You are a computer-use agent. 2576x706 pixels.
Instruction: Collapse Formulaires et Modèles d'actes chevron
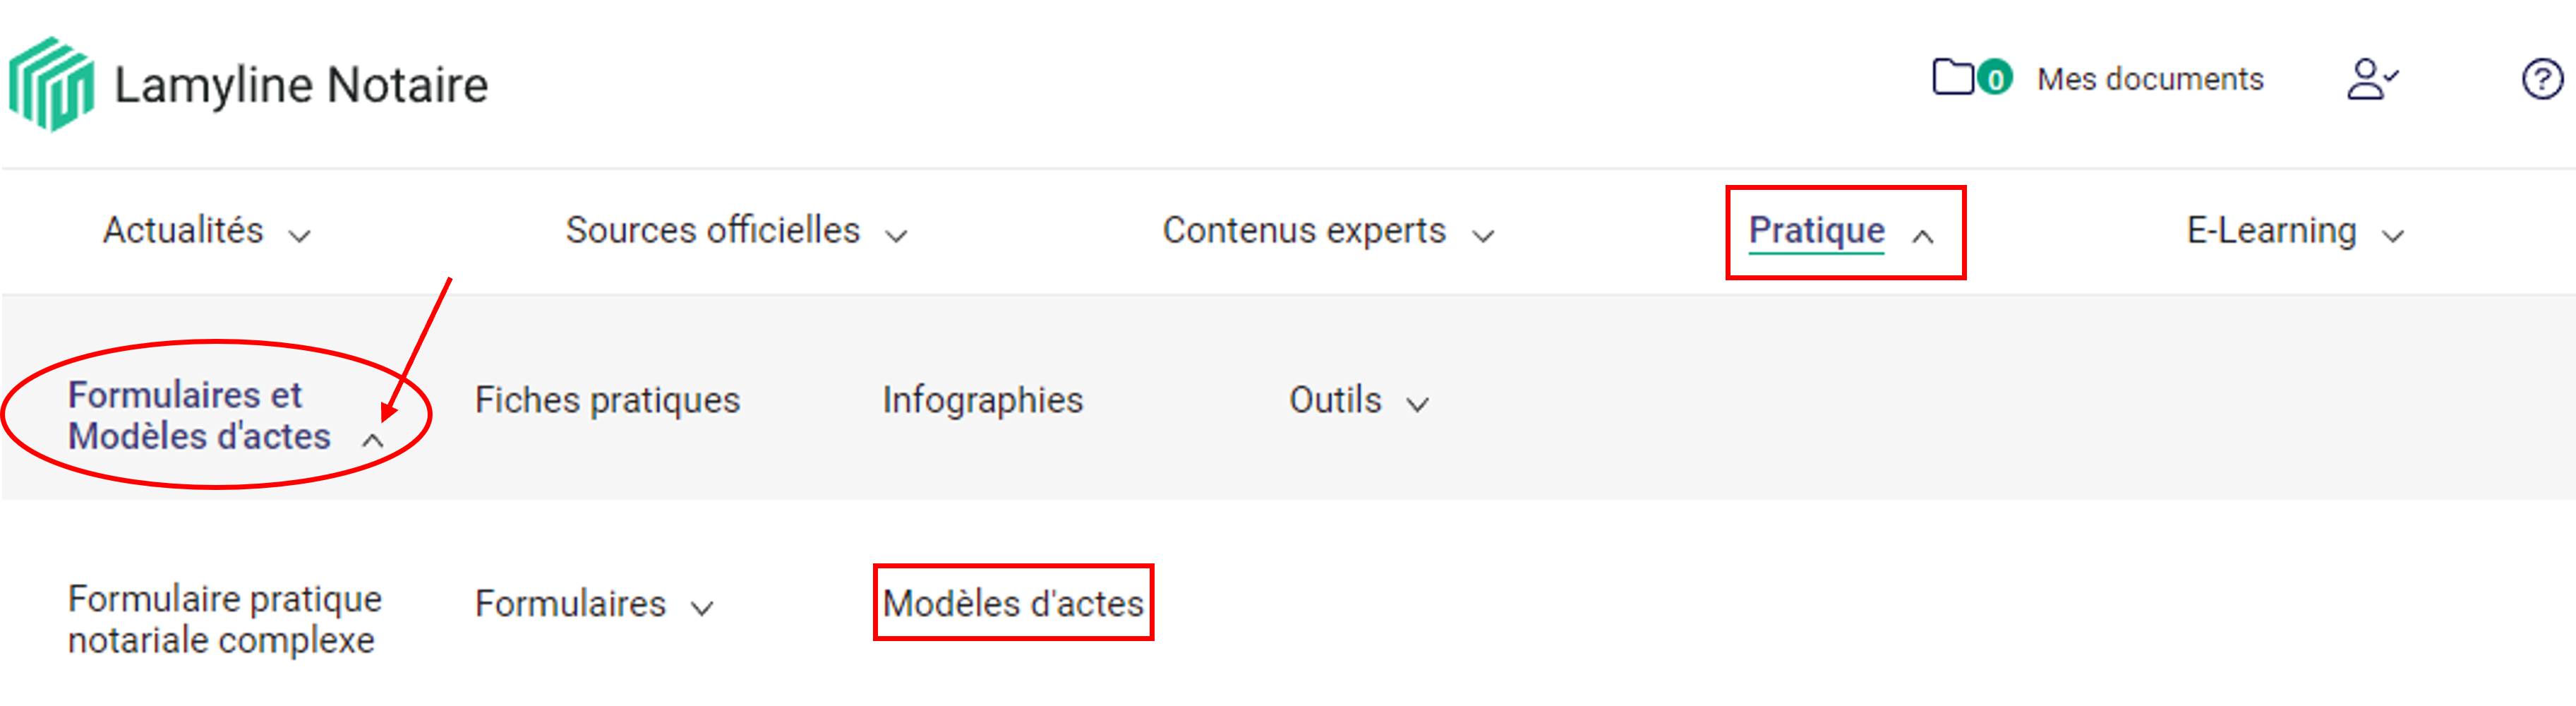(x=372, y=440)
